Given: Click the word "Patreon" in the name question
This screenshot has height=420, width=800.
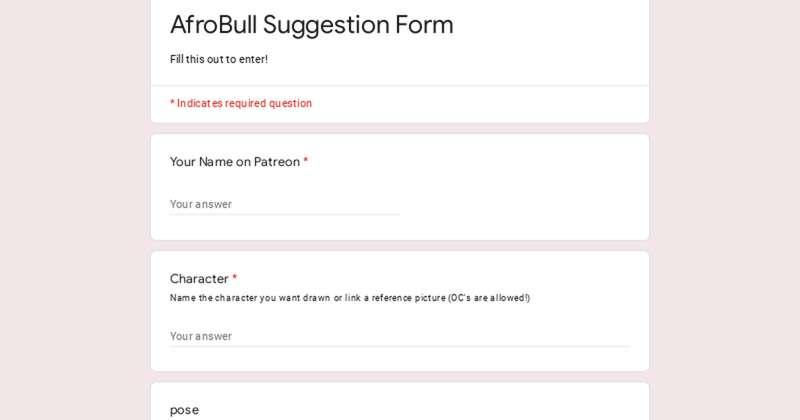Looking at the screenshot, I should coord(277,162).
